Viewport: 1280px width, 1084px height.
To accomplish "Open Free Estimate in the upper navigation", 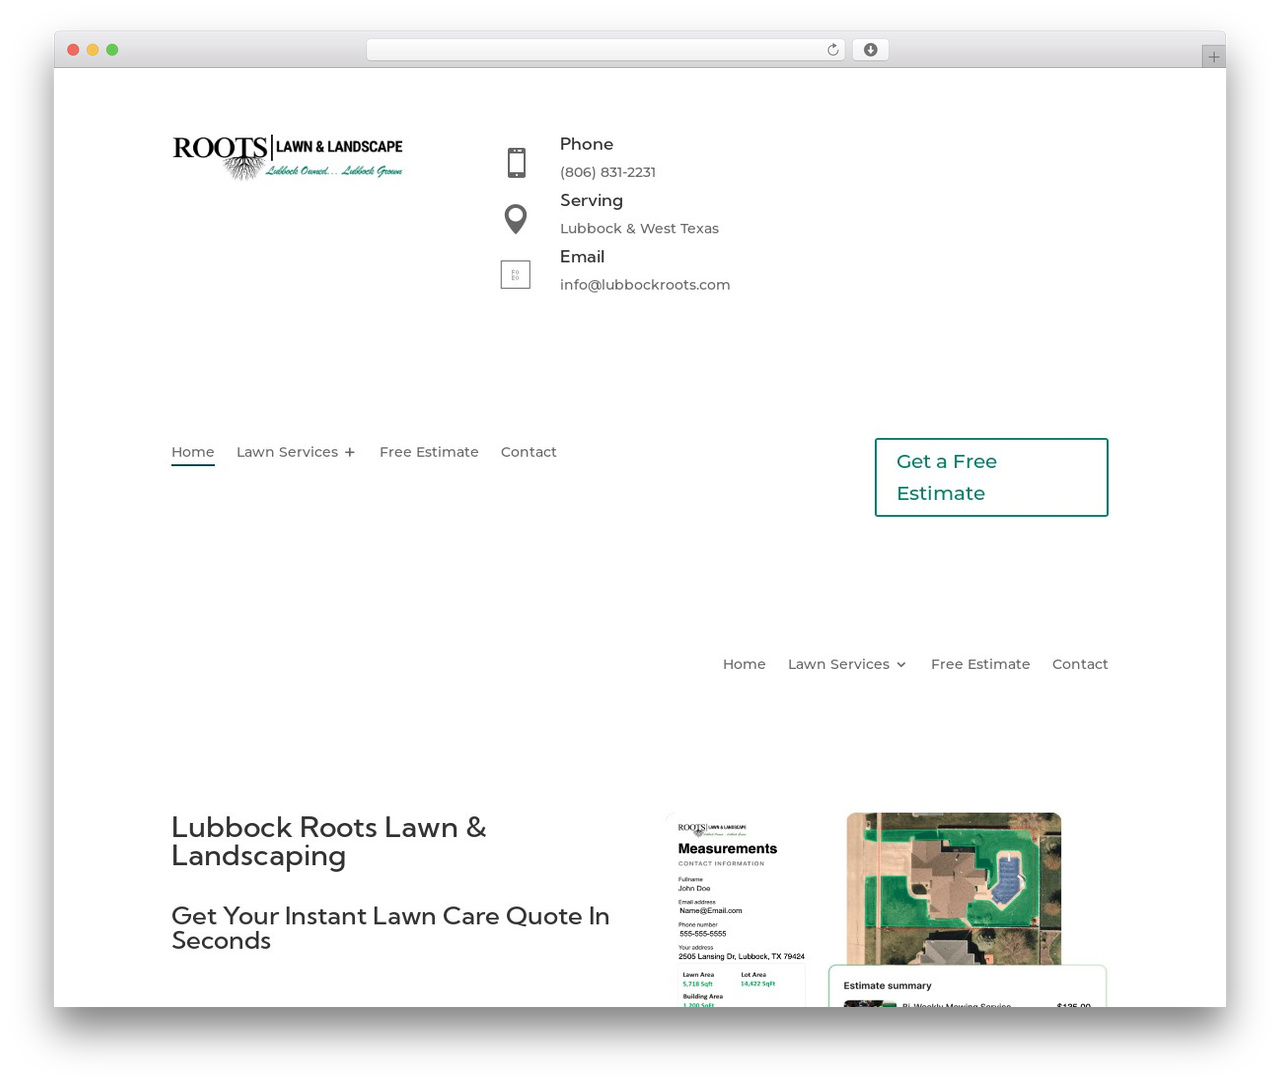I will [429, 452].
